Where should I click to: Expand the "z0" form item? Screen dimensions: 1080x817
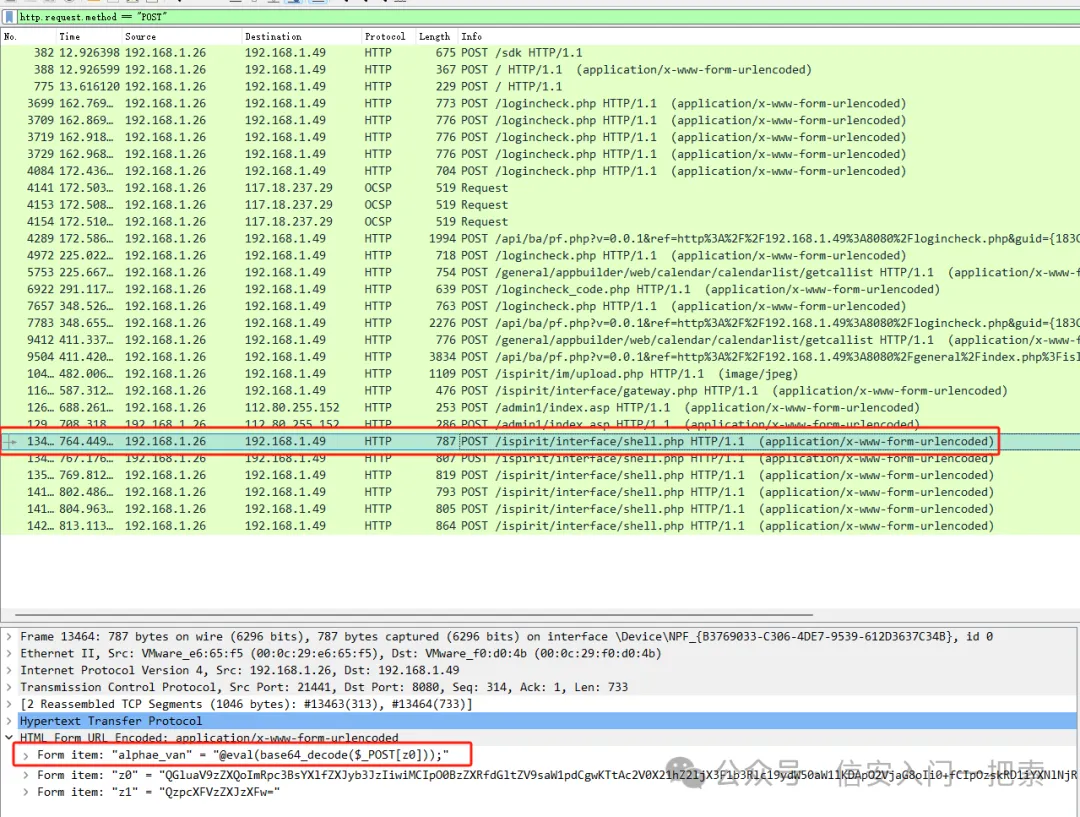point(25,775)
